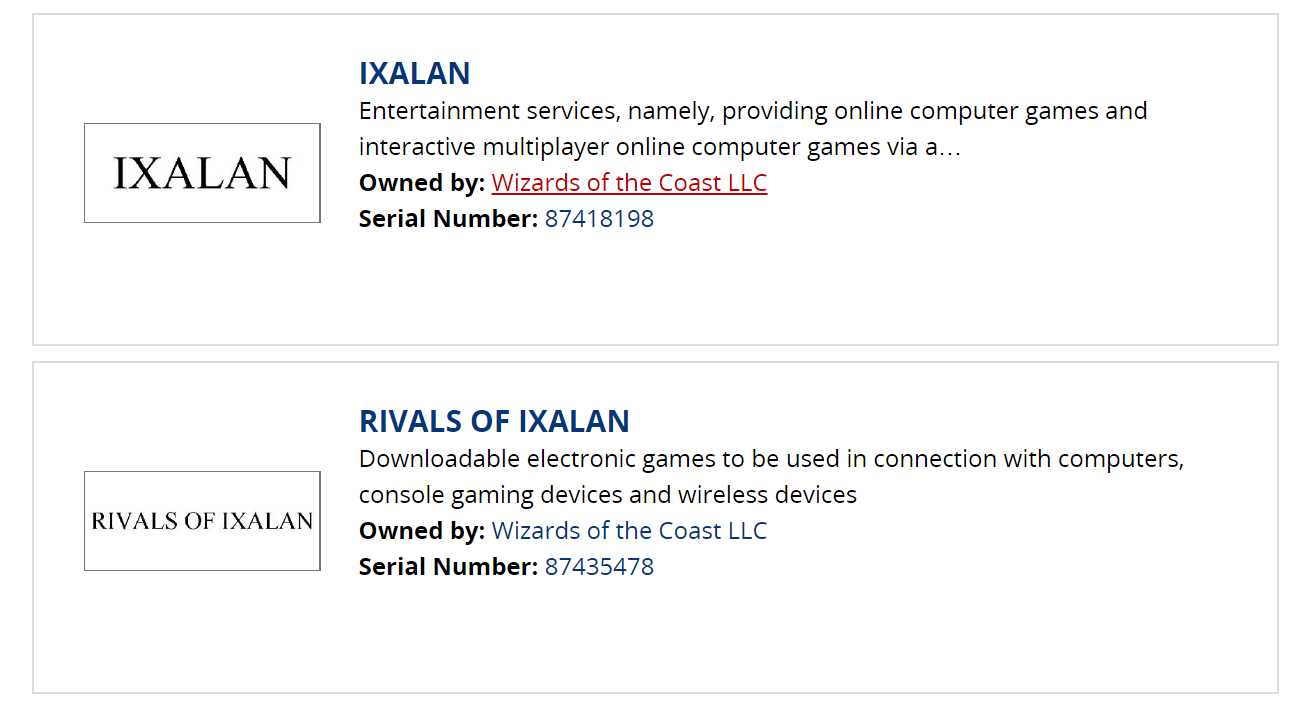Click the IXALAN logo thumbnail image
The height and width of the screenshot is (707, 1312).
pyautogui.click(x=202, y=173)
